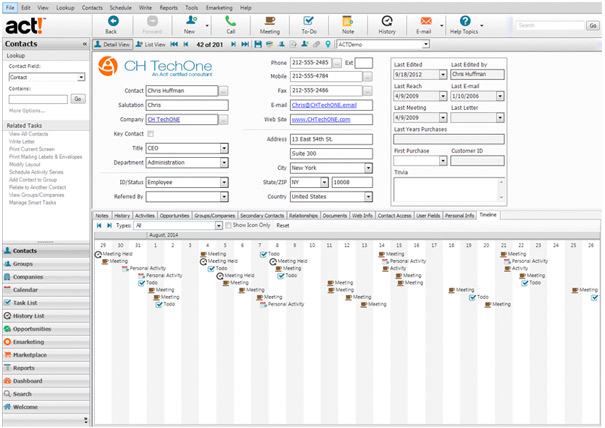The width and height of the screenshot is (605, 428).
Task: Open the Reports menu
Action: click(169, 7)
